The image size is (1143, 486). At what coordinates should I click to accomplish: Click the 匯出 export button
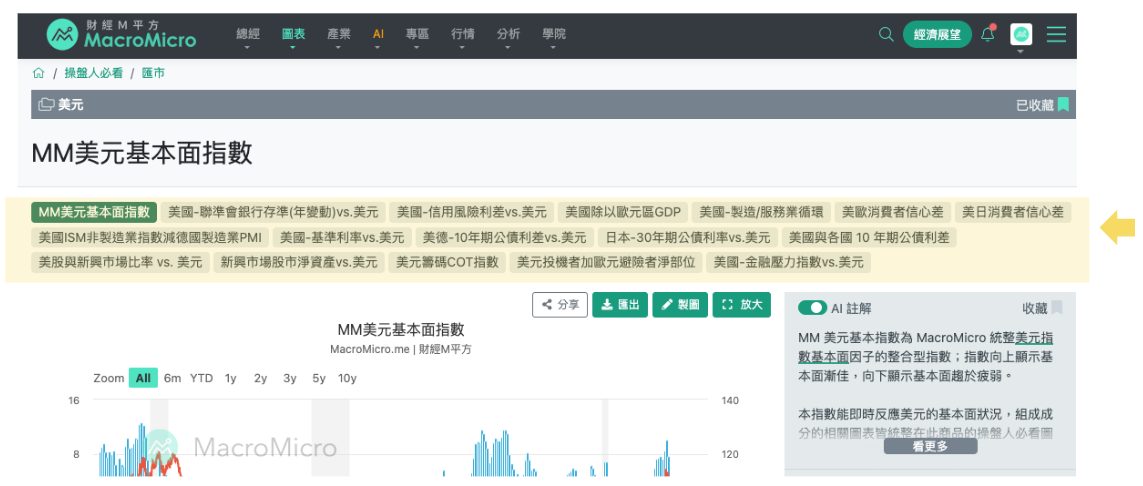point(620,305)
